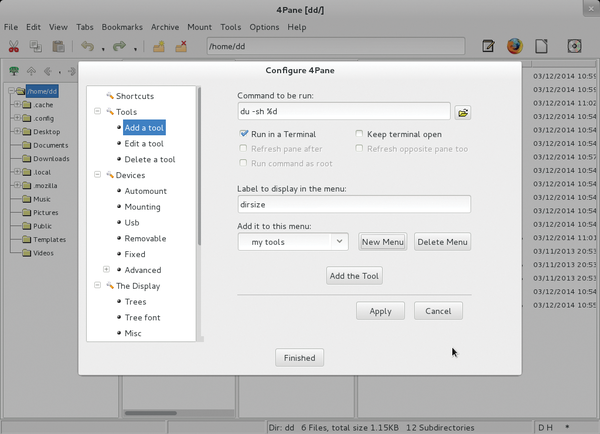The image size is (600, 434).
Task: Browse for command using folder icon
Action: click(463, 113)
